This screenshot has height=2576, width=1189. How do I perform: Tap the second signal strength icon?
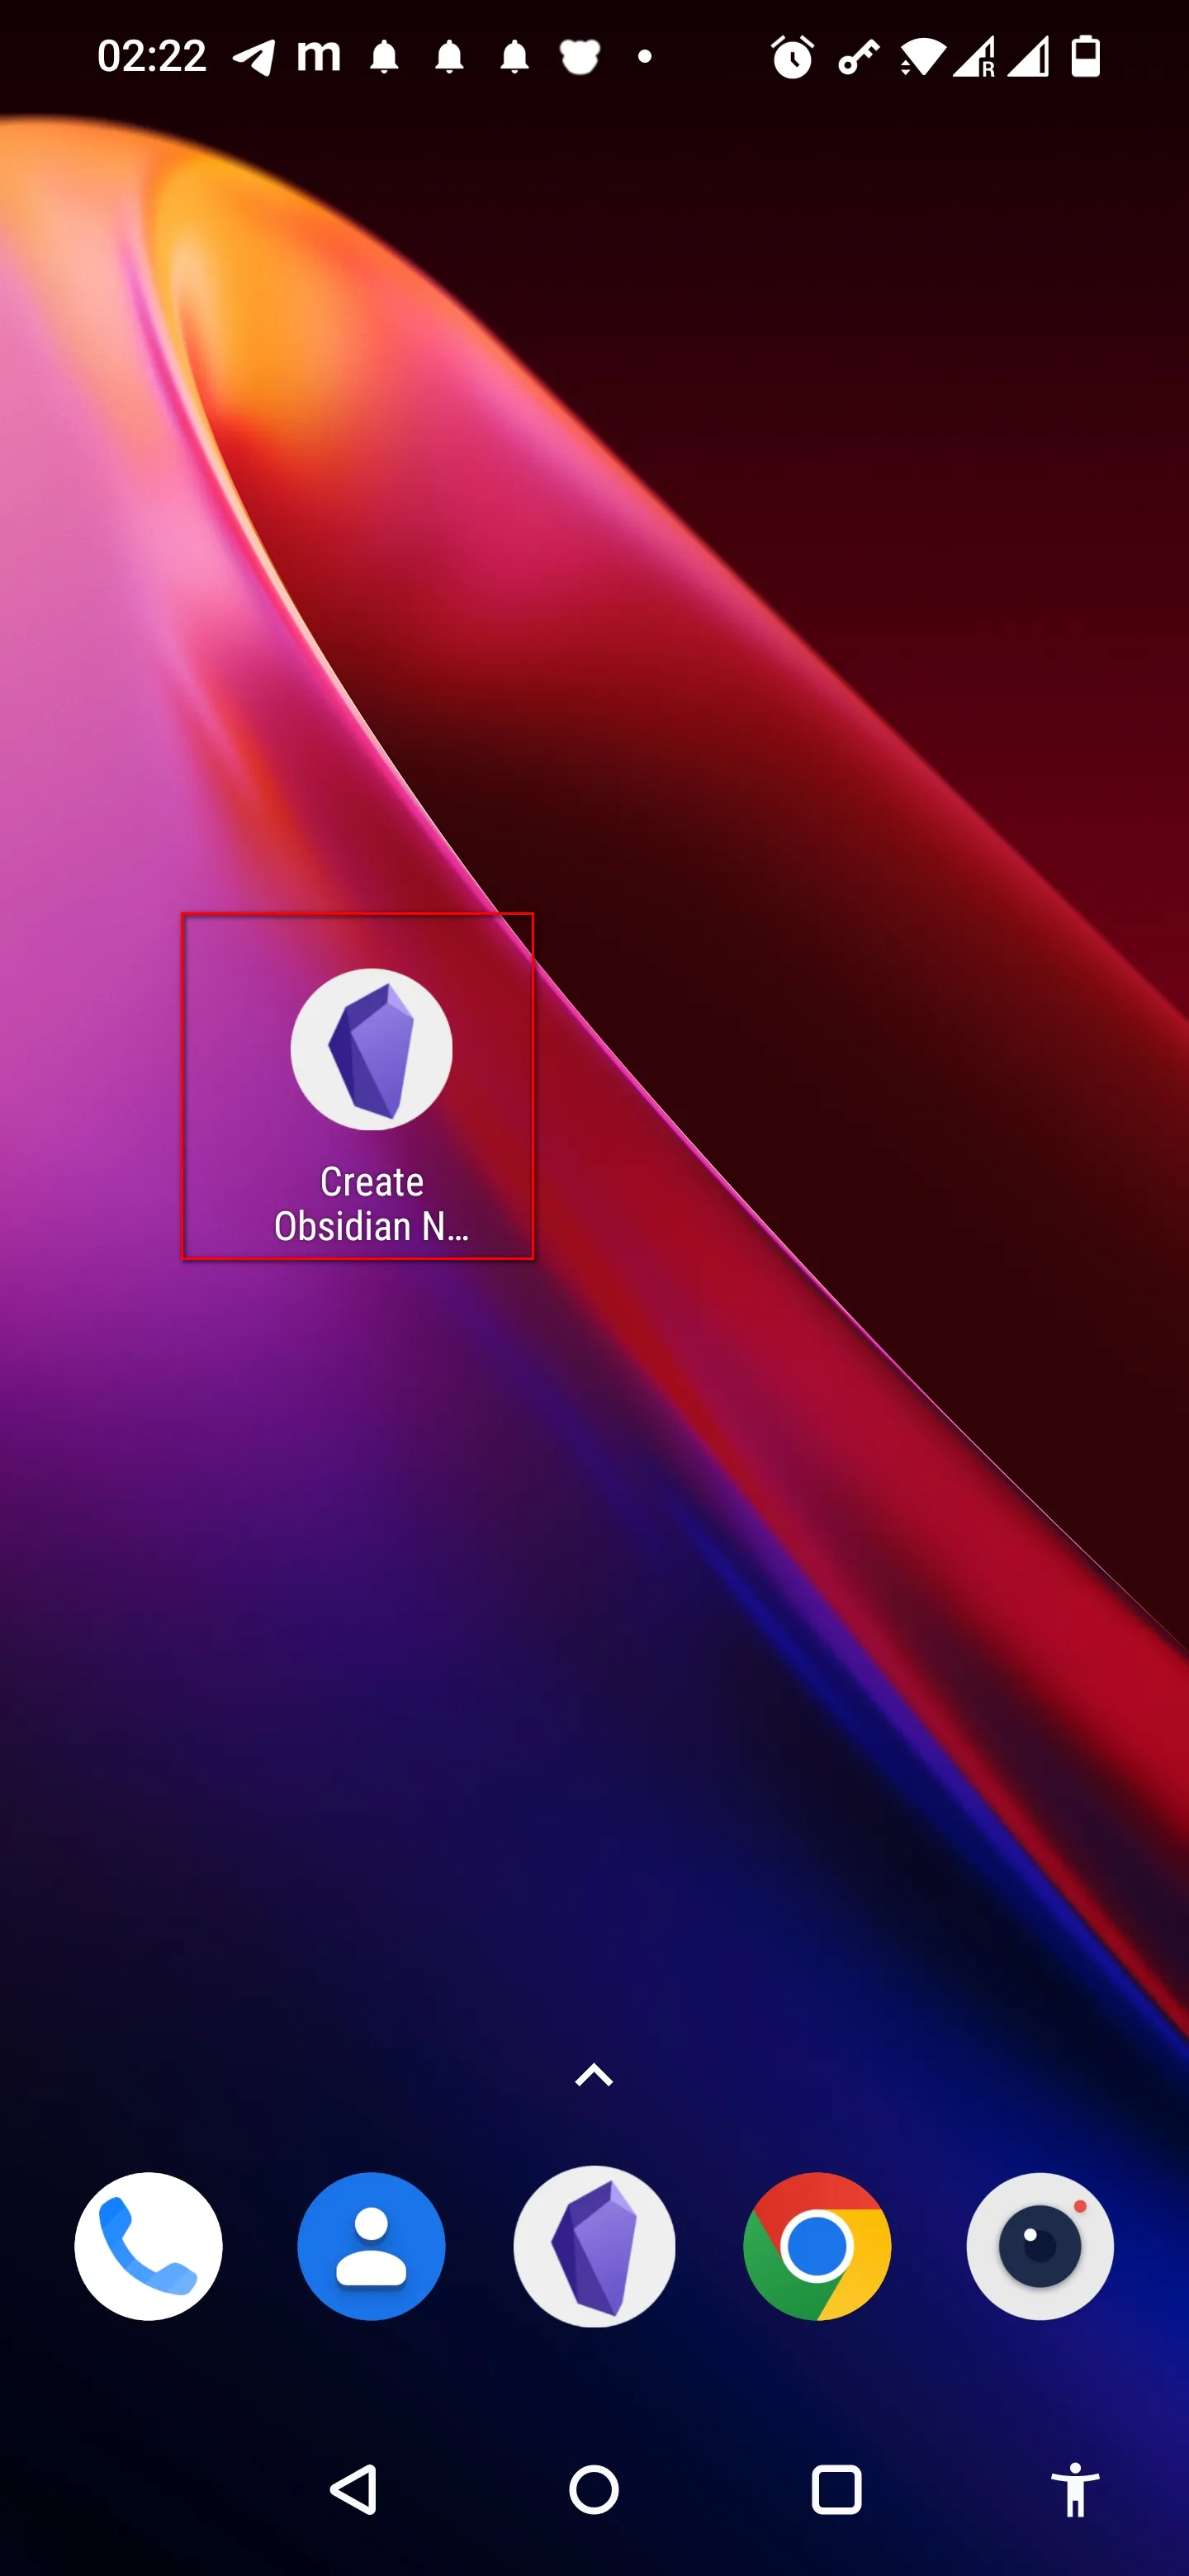[1028, 57]
